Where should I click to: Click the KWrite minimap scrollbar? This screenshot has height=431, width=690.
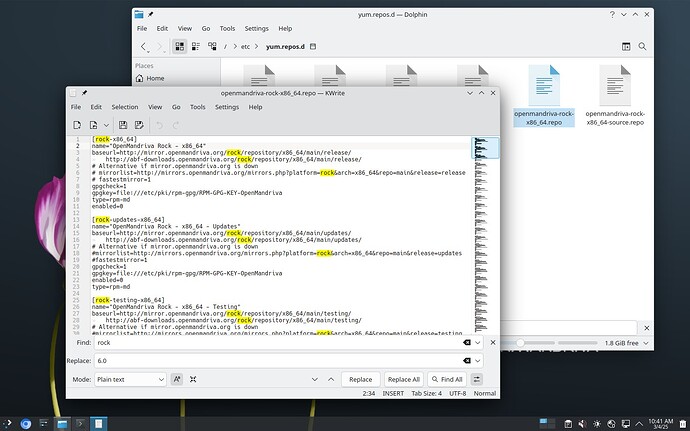coord(485,235)
